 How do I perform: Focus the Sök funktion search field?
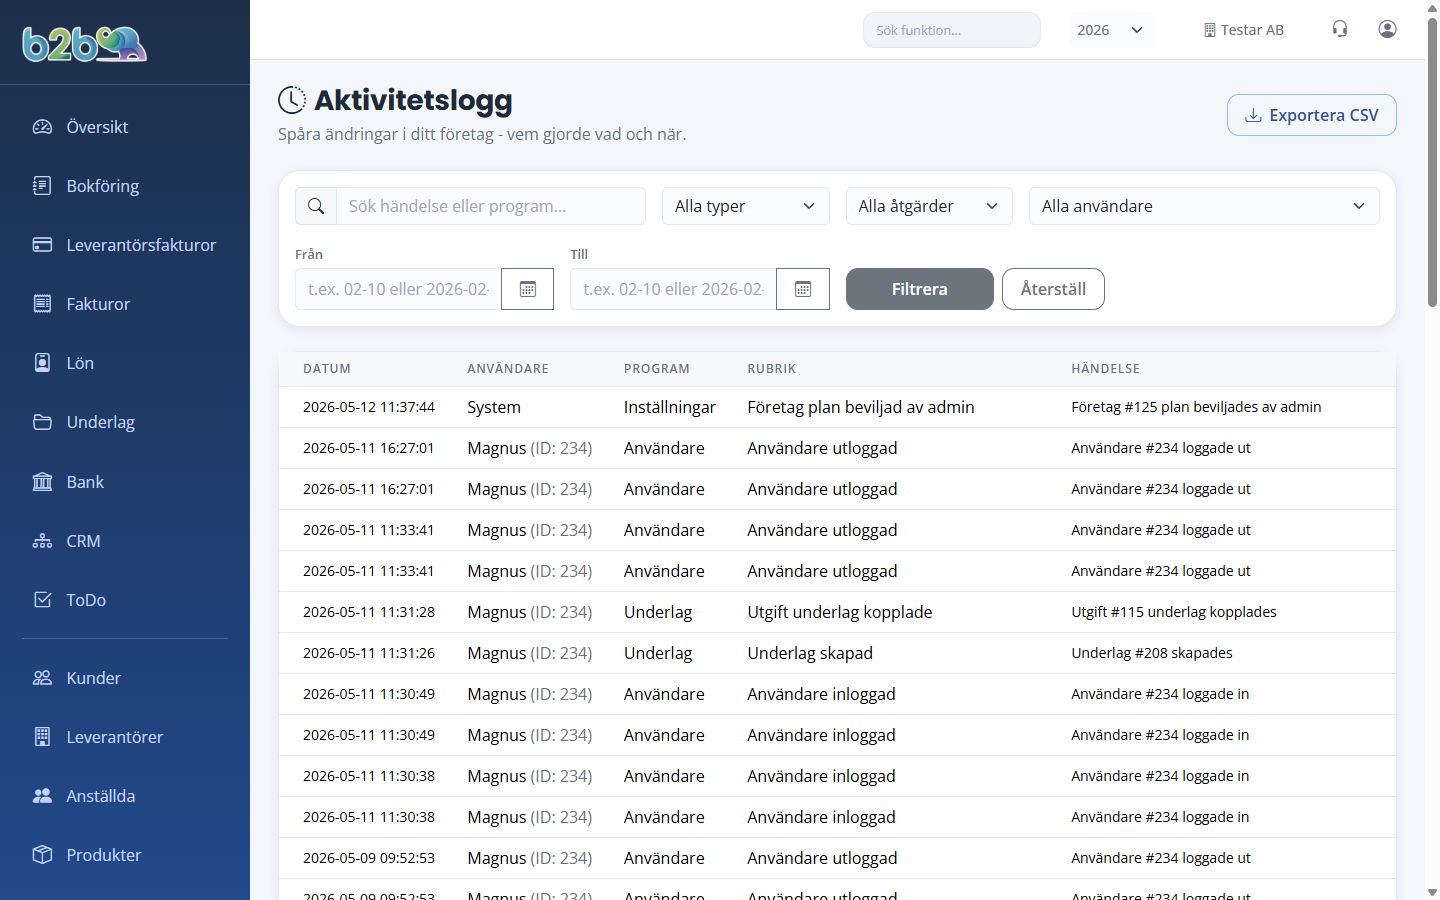(952, 30)
